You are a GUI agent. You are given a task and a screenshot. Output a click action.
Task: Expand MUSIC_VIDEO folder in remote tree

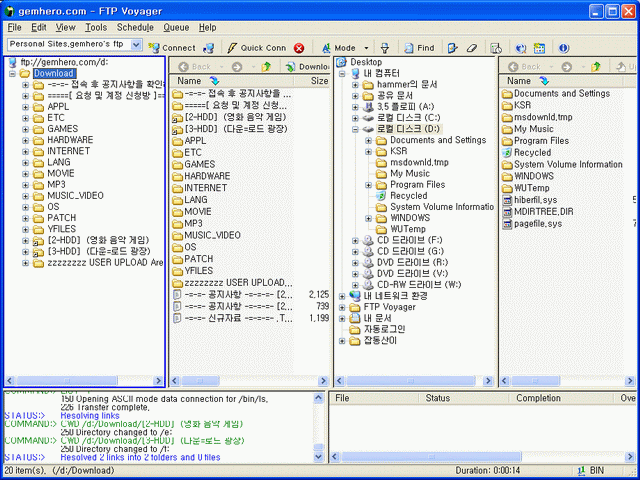pyautogui.click(x=25, y=196)
